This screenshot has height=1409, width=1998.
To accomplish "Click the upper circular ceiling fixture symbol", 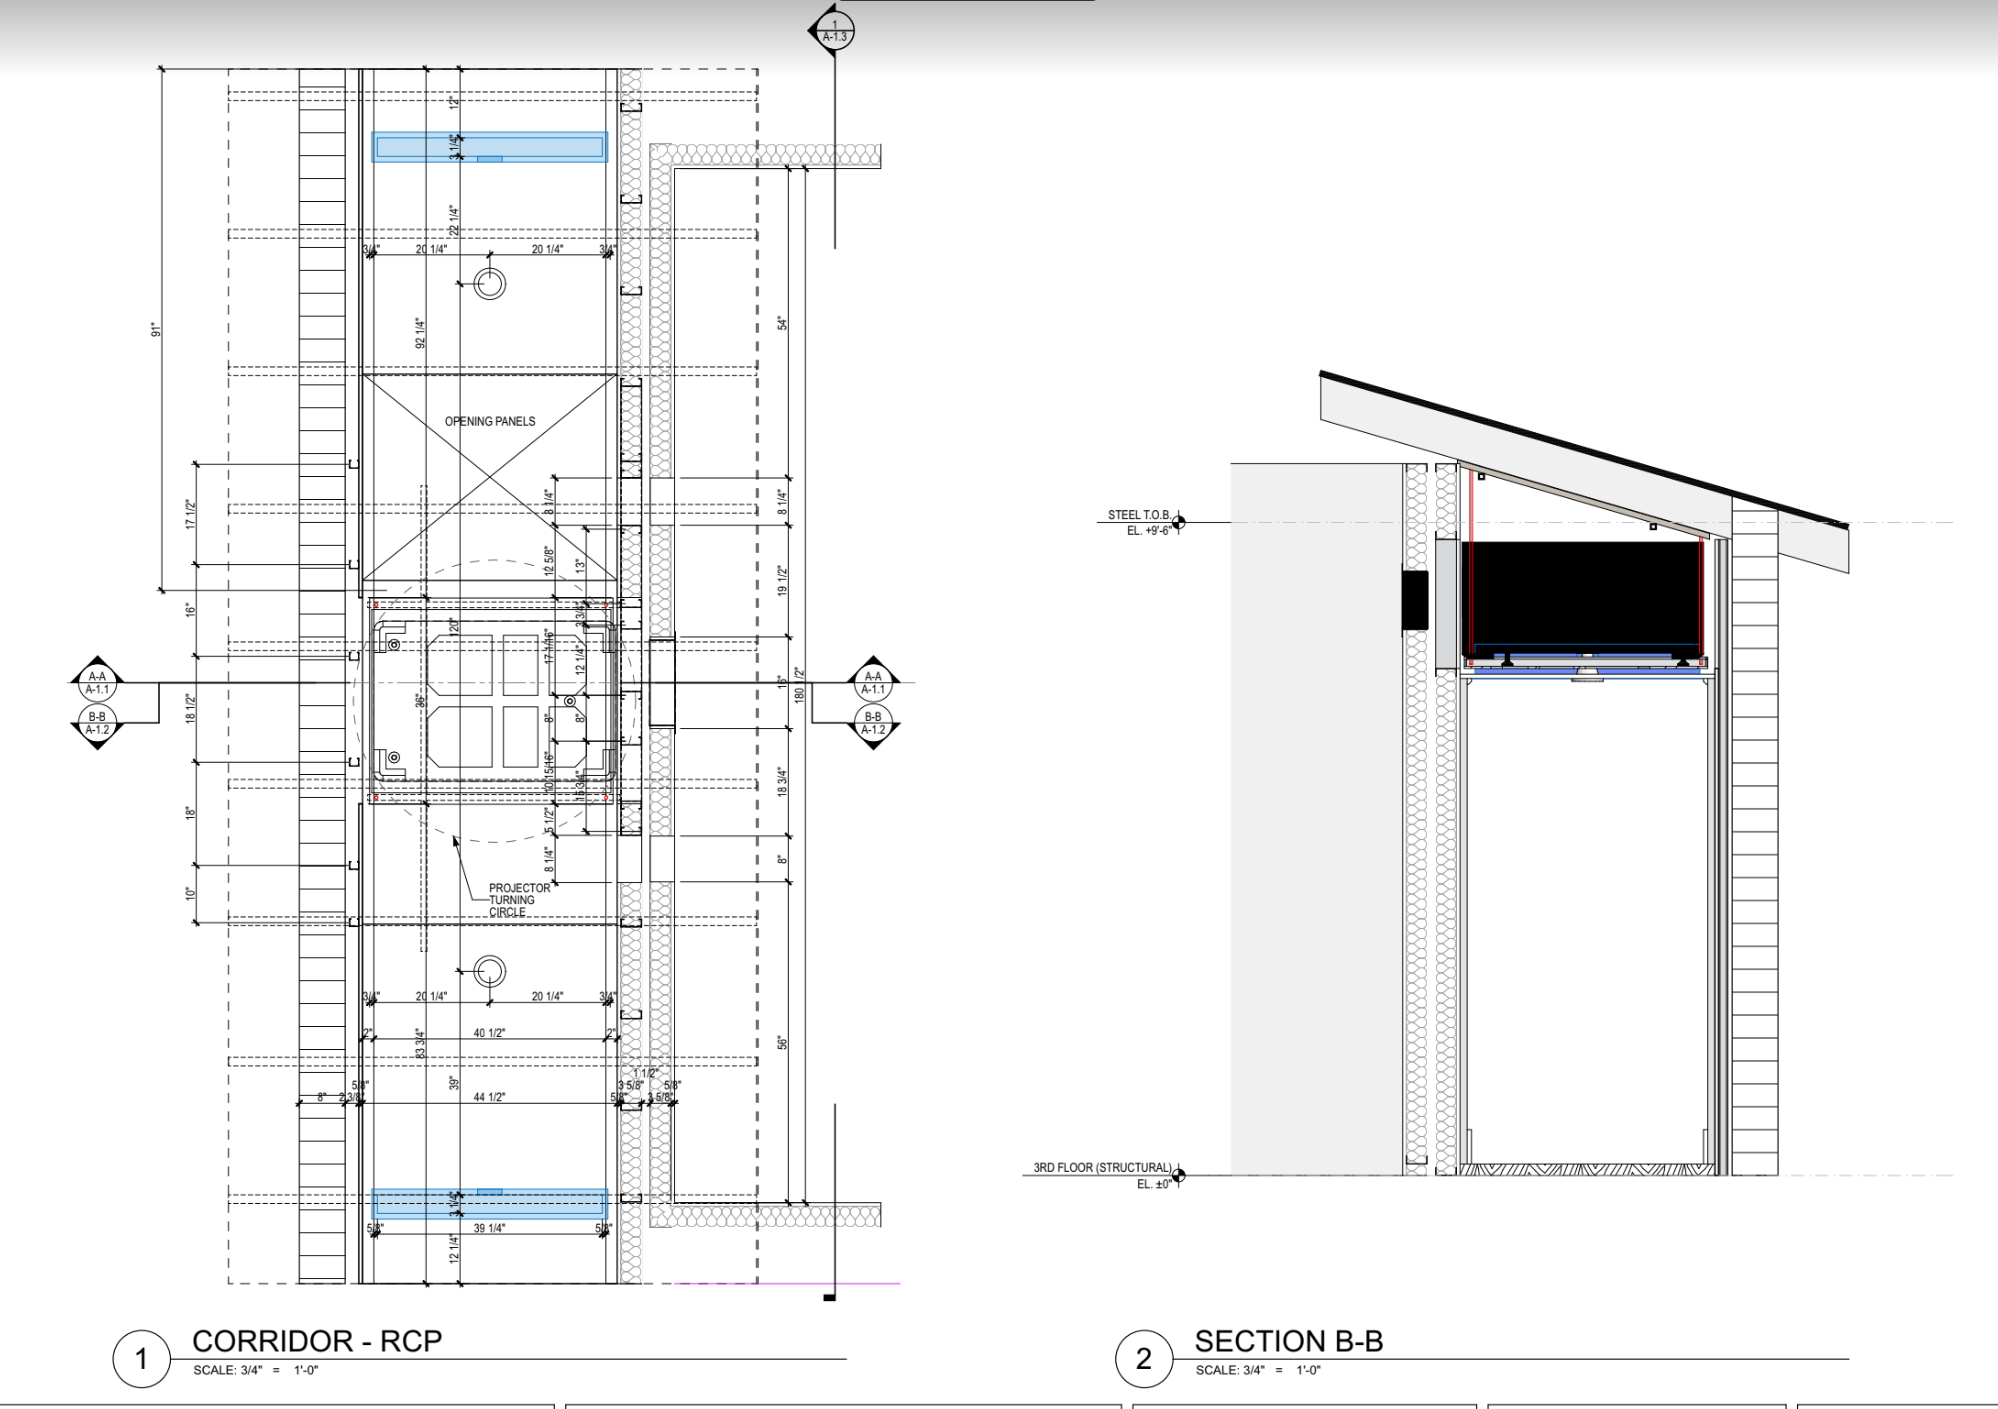I will [489, 284].
